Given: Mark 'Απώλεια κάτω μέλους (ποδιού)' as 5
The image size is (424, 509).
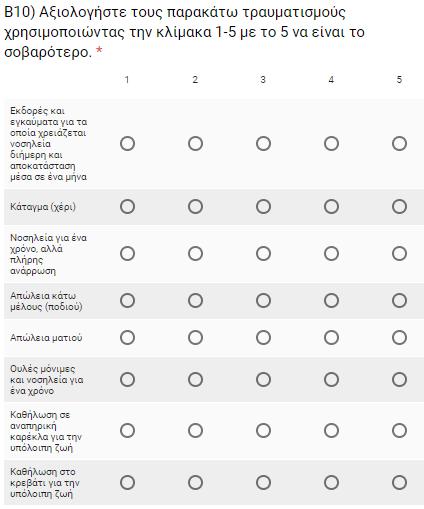Looking at the screenshot, I should click(x=399, y=301).
